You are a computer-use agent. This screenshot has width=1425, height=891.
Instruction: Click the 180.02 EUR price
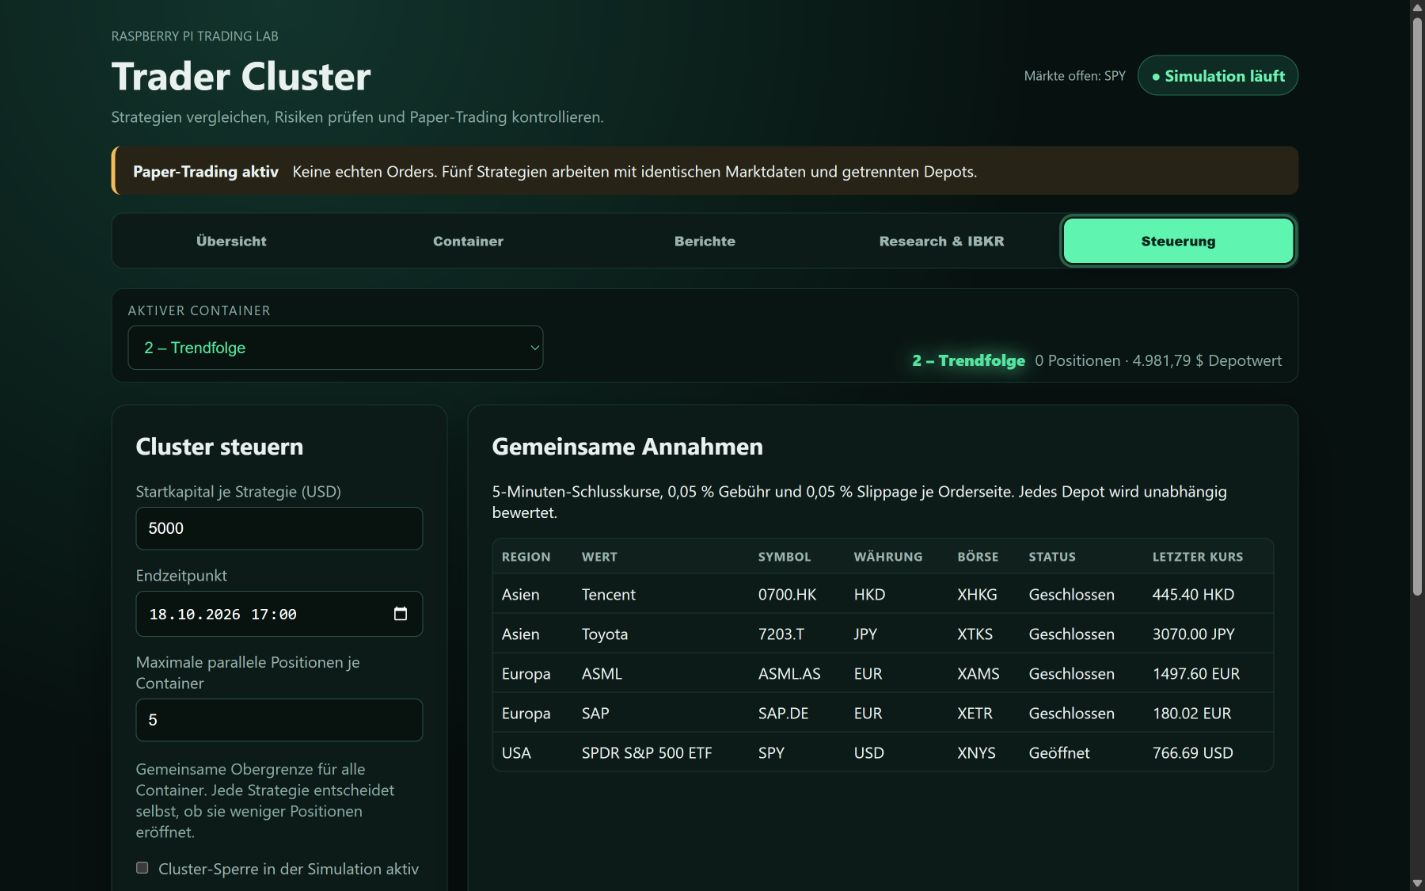(x=1192, y=713)
